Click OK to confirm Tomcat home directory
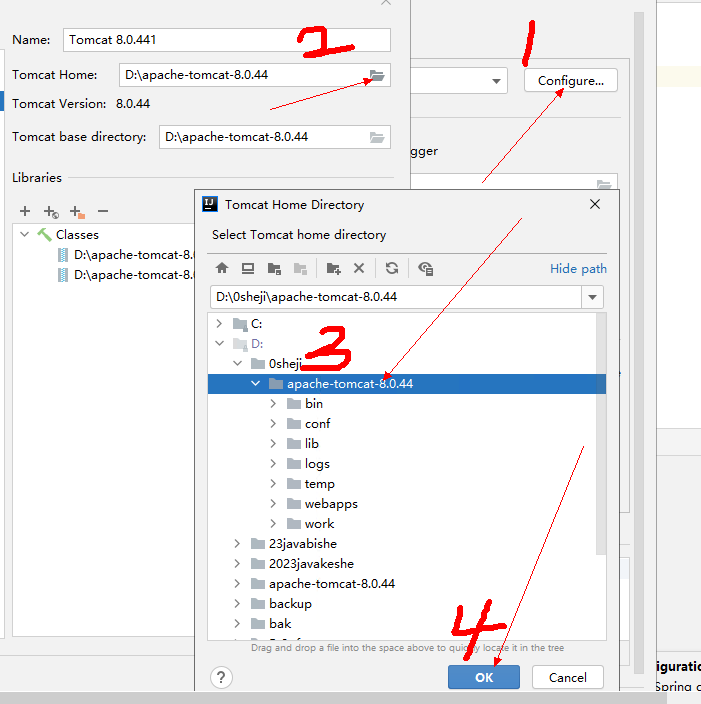This screenshot has width=701, height=704. tap(484, 677)
